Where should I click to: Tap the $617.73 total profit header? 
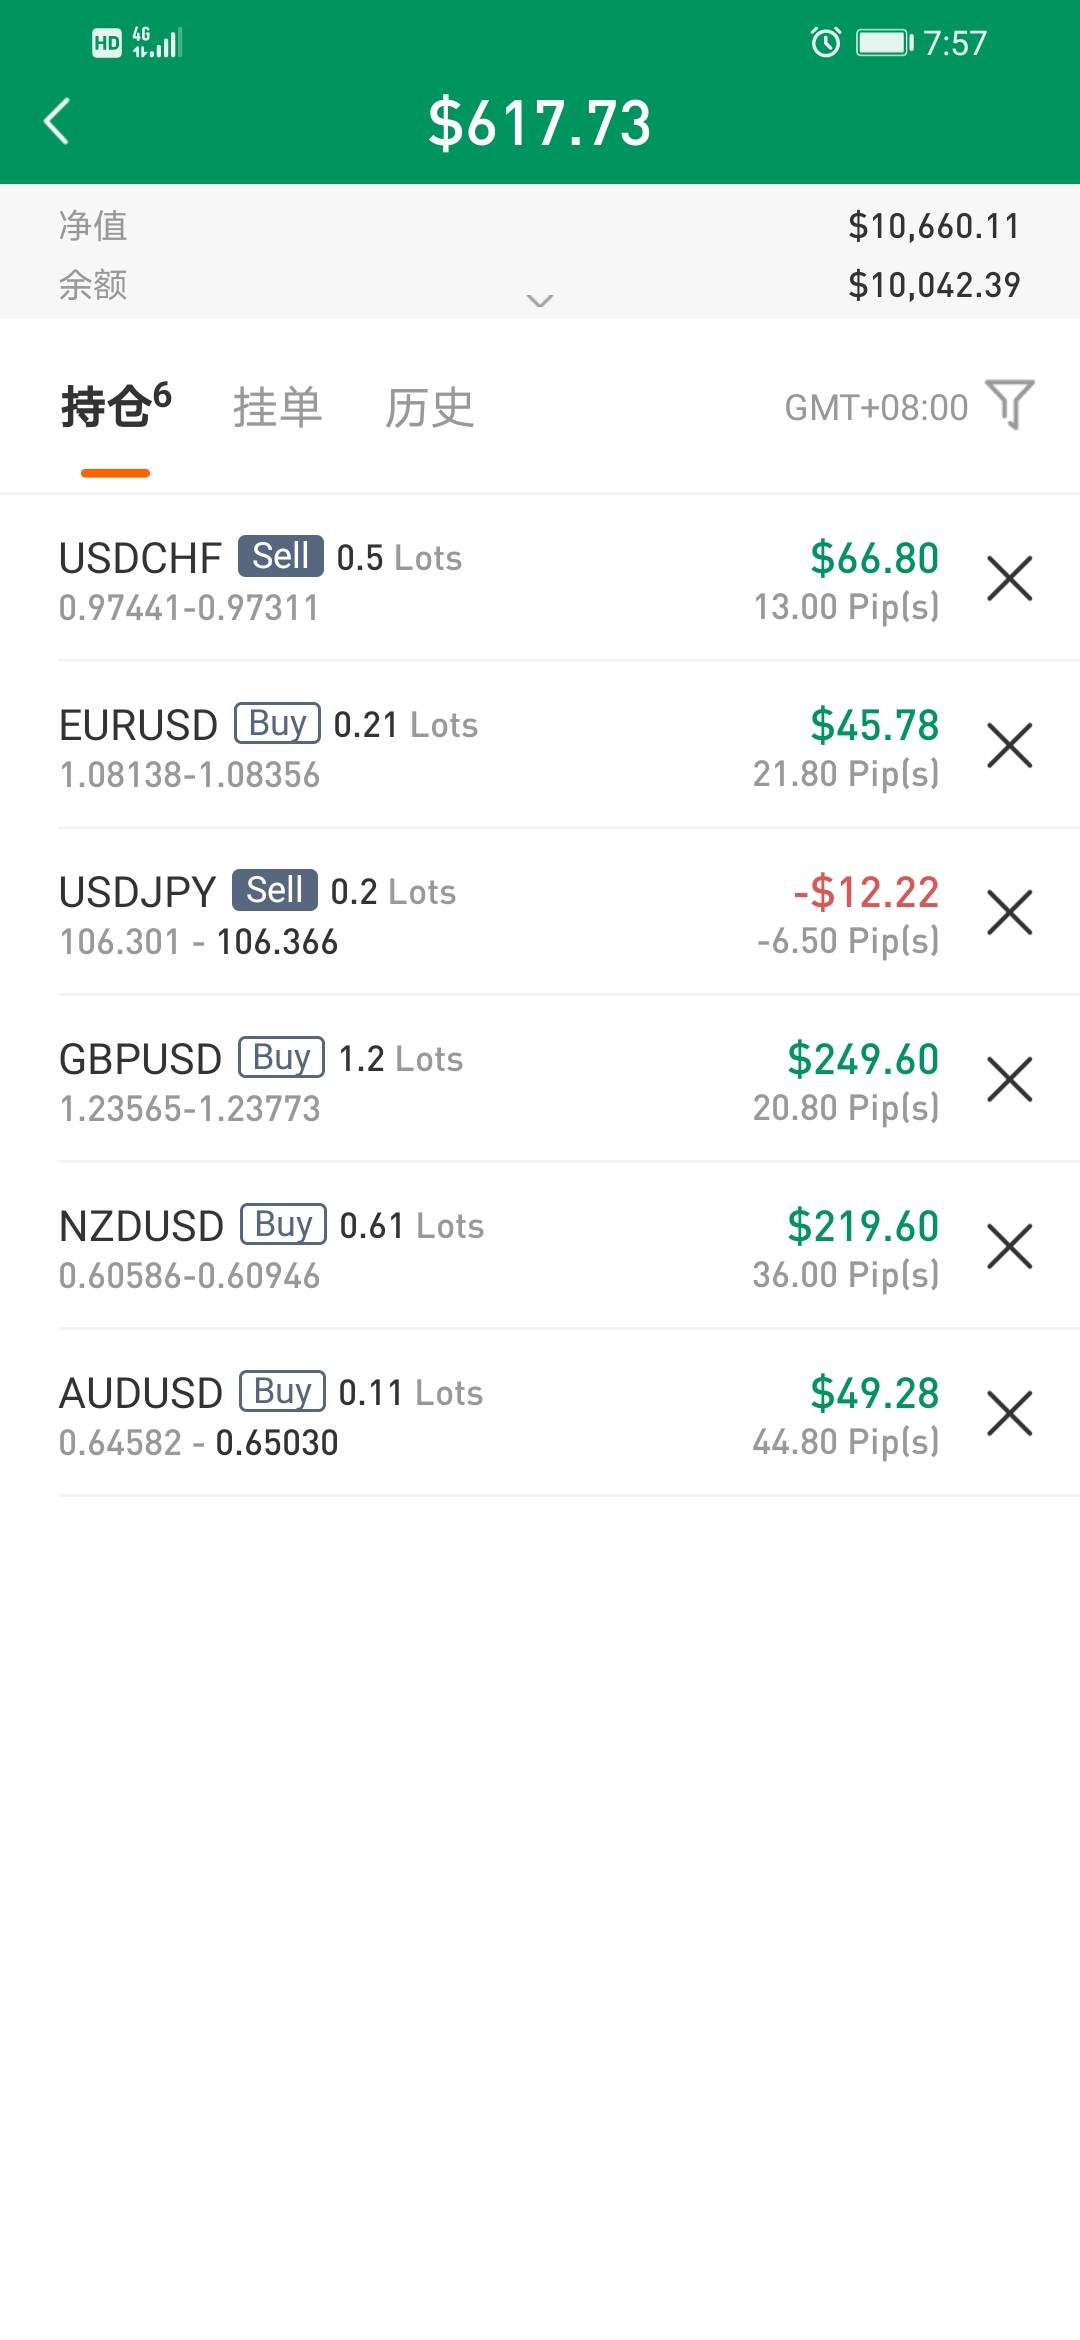540,123
